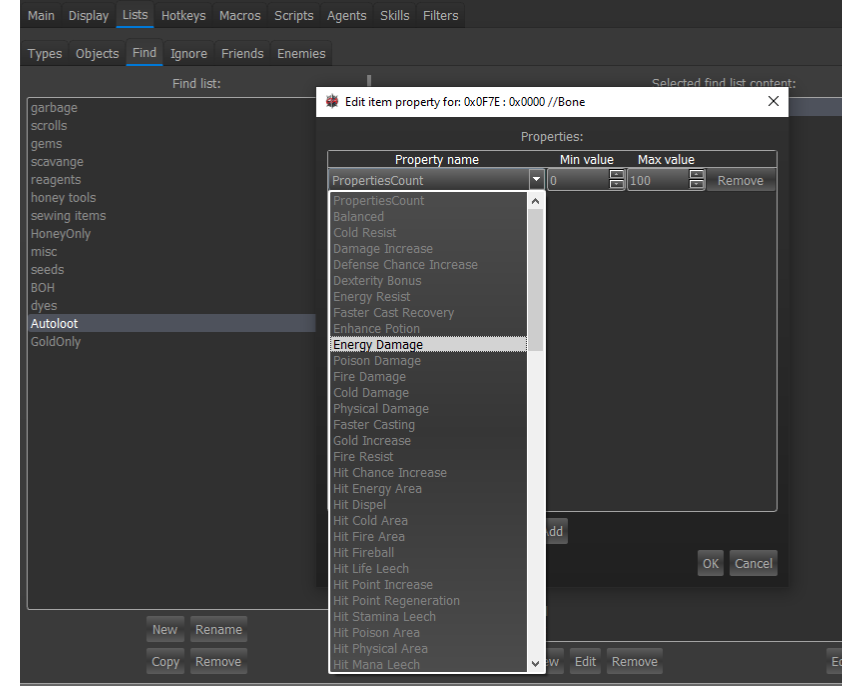Remove the PropertiesCount property row
Image resolution: width=862 pixels, height=686 pixels.
click(x=740, y=180)
